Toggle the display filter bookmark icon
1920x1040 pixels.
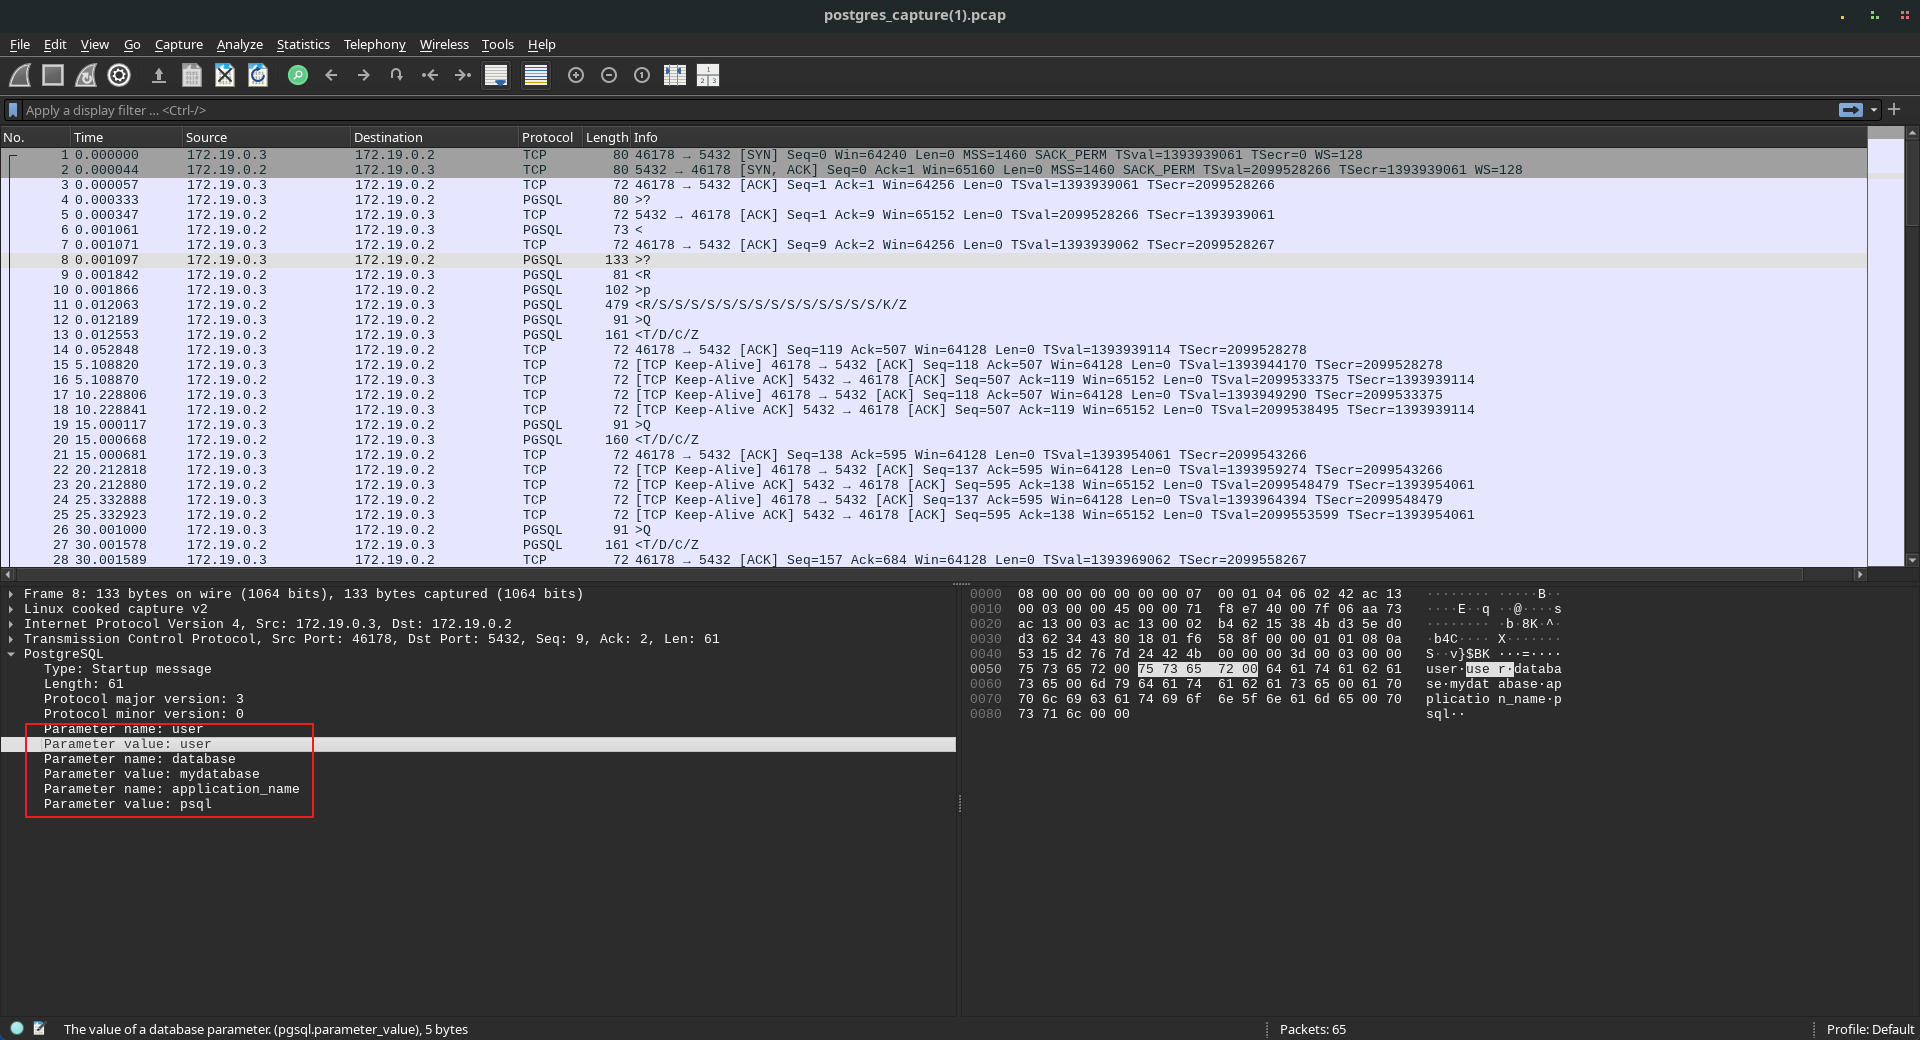(13, 110)
